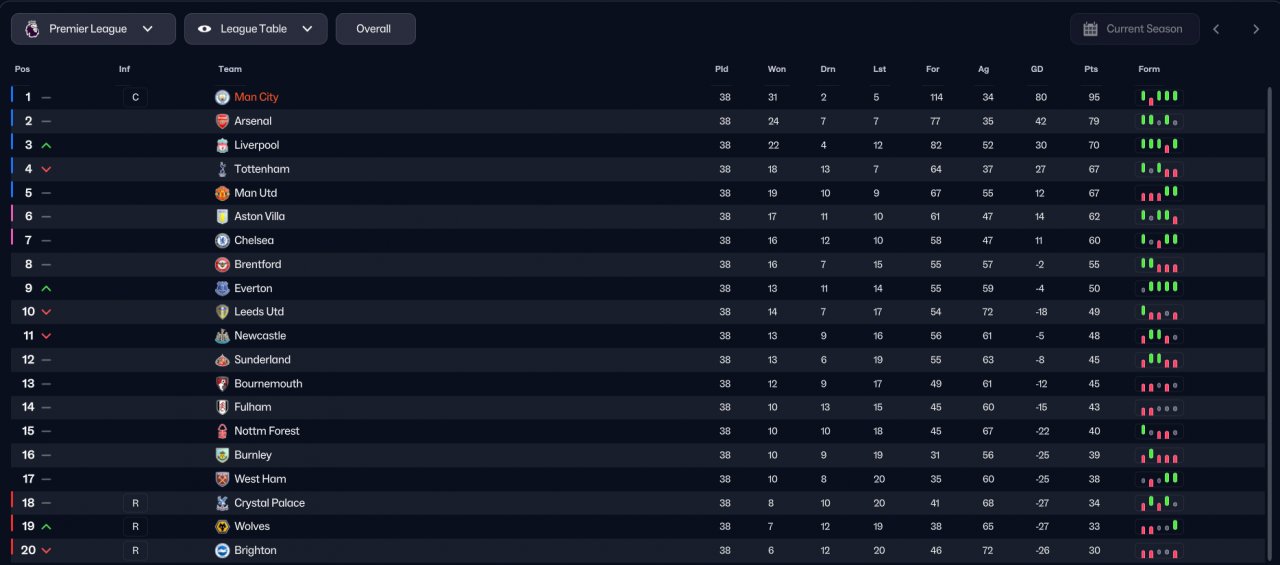1280x565 pixels.
Task: Click the calendar icon beside Current Season
Action: [1090, 29]
